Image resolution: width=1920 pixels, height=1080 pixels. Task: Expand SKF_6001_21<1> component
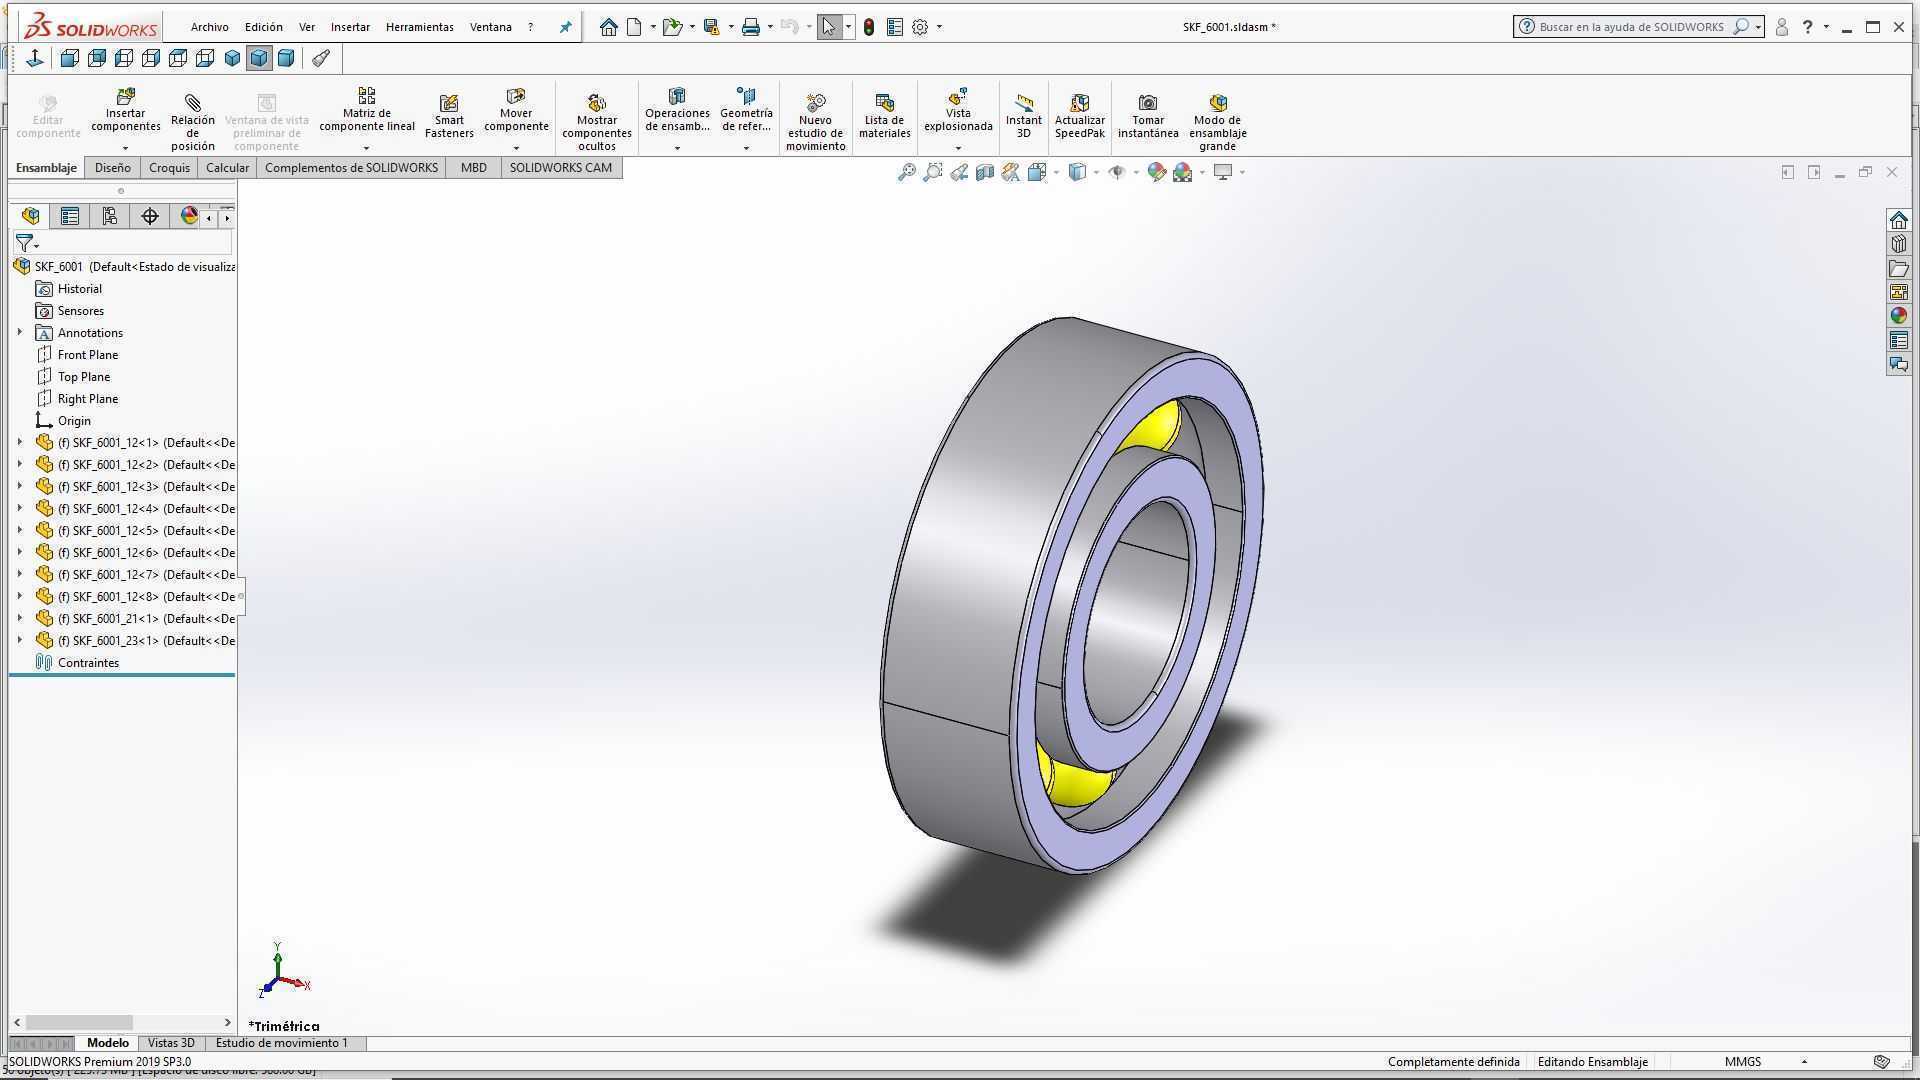(20, 618)
